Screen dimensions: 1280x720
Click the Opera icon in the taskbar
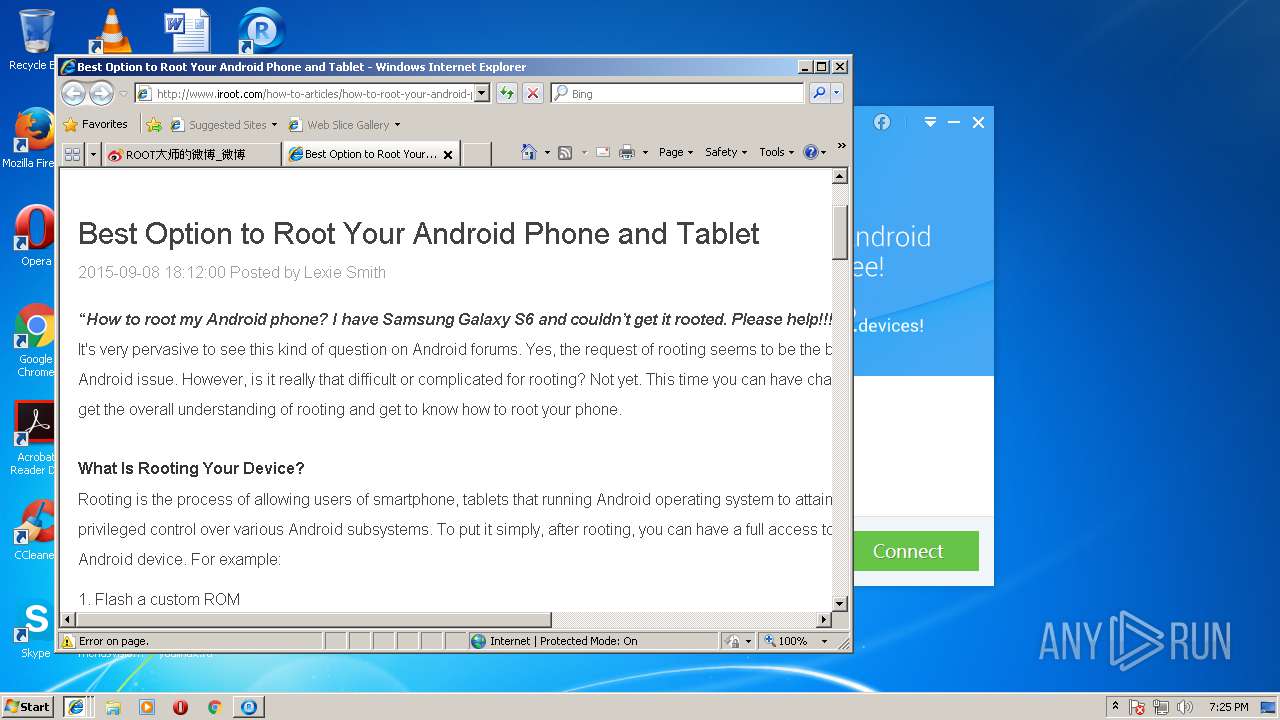click(x=181, y=707)
